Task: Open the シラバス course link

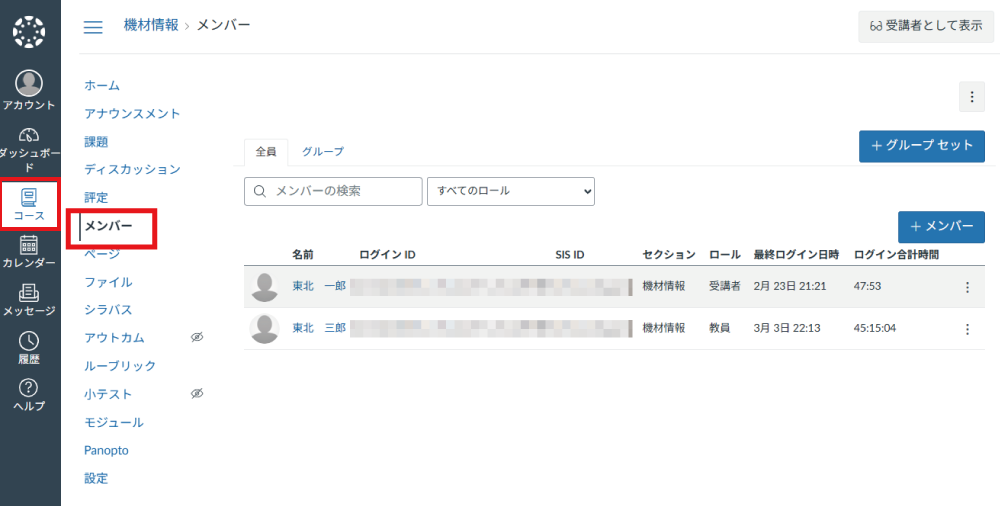Action: 108,309
